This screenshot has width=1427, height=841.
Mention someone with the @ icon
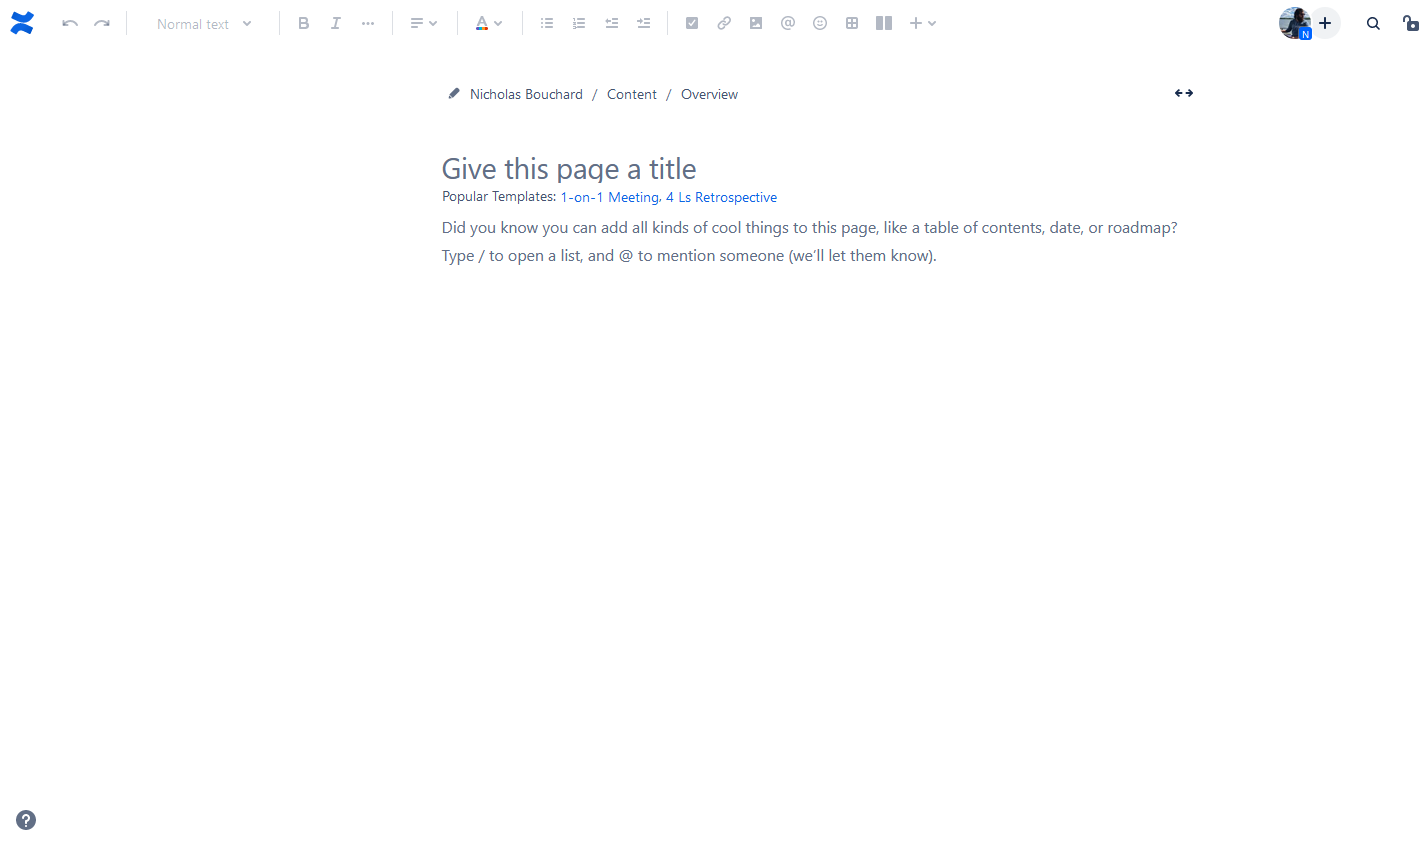[788, 23]
